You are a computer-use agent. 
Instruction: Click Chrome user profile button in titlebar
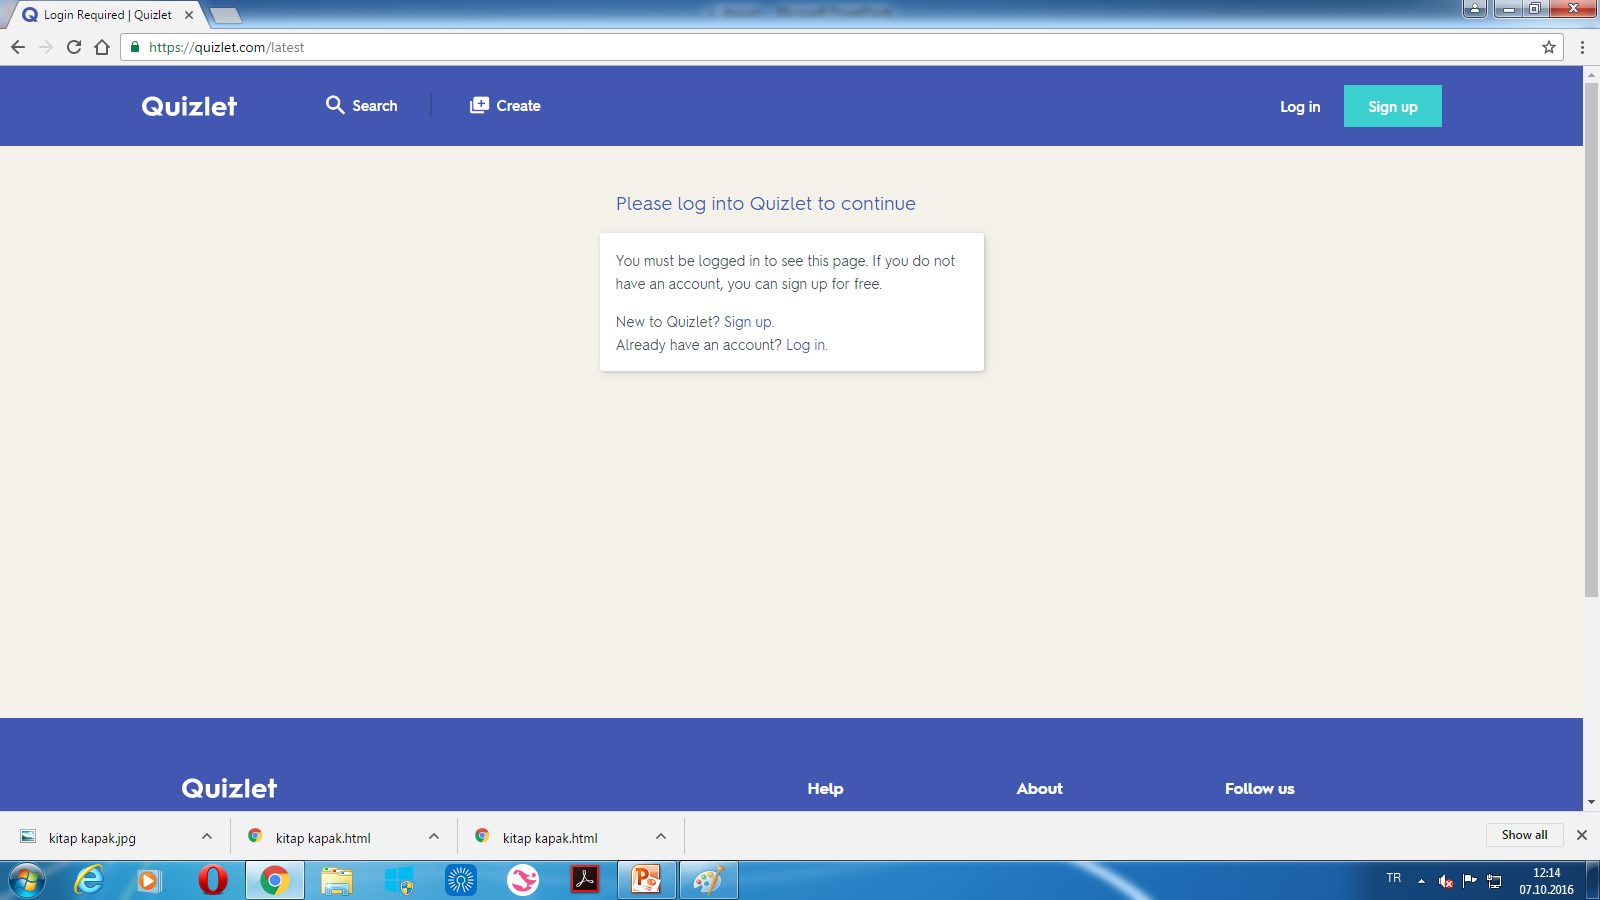tap(1475, 9)
